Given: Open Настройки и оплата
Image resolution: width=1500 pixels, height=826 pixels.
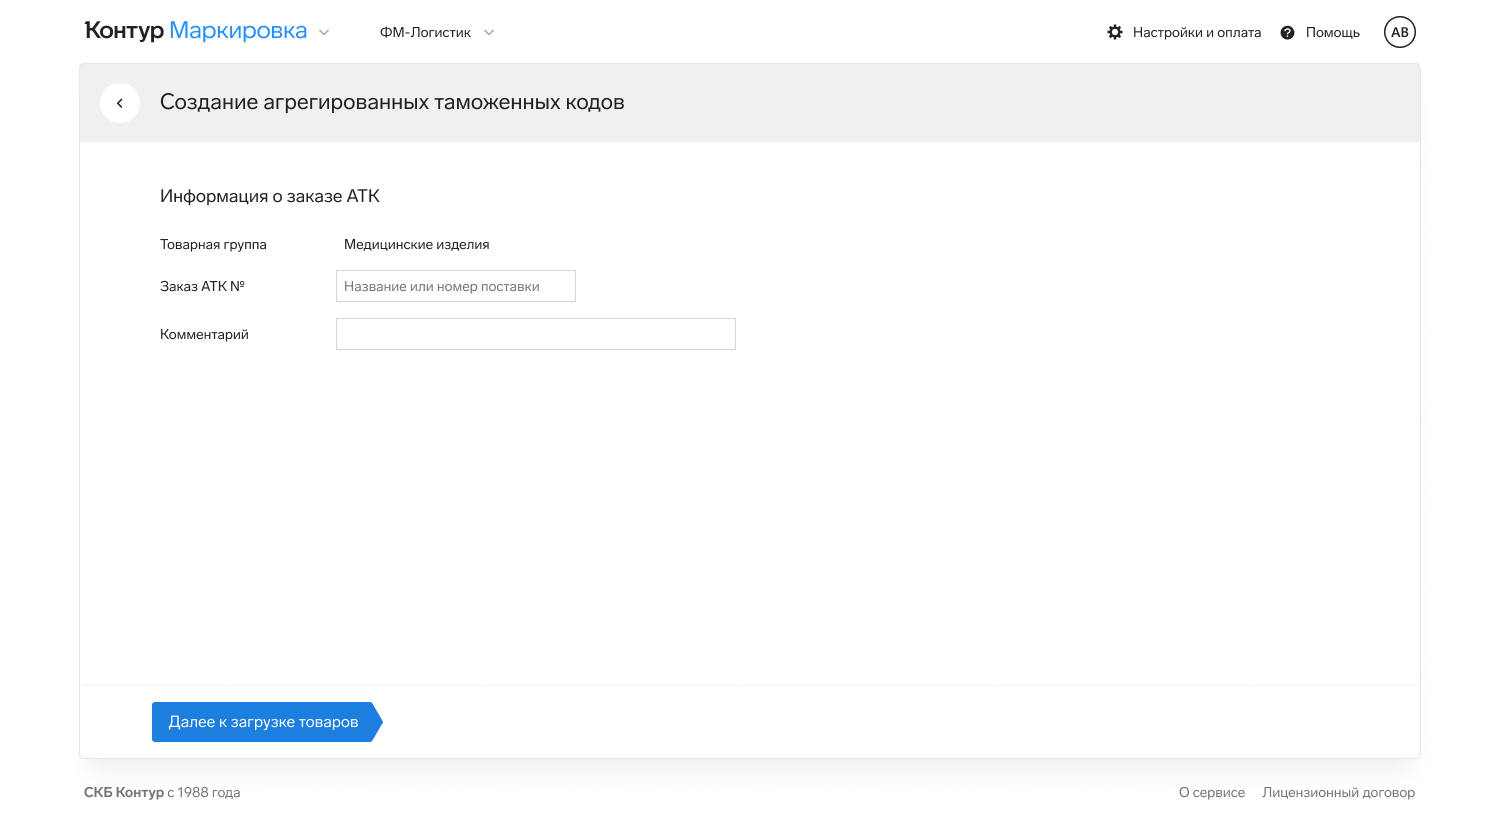Looking at the screenshot, I should (1196, 32).
